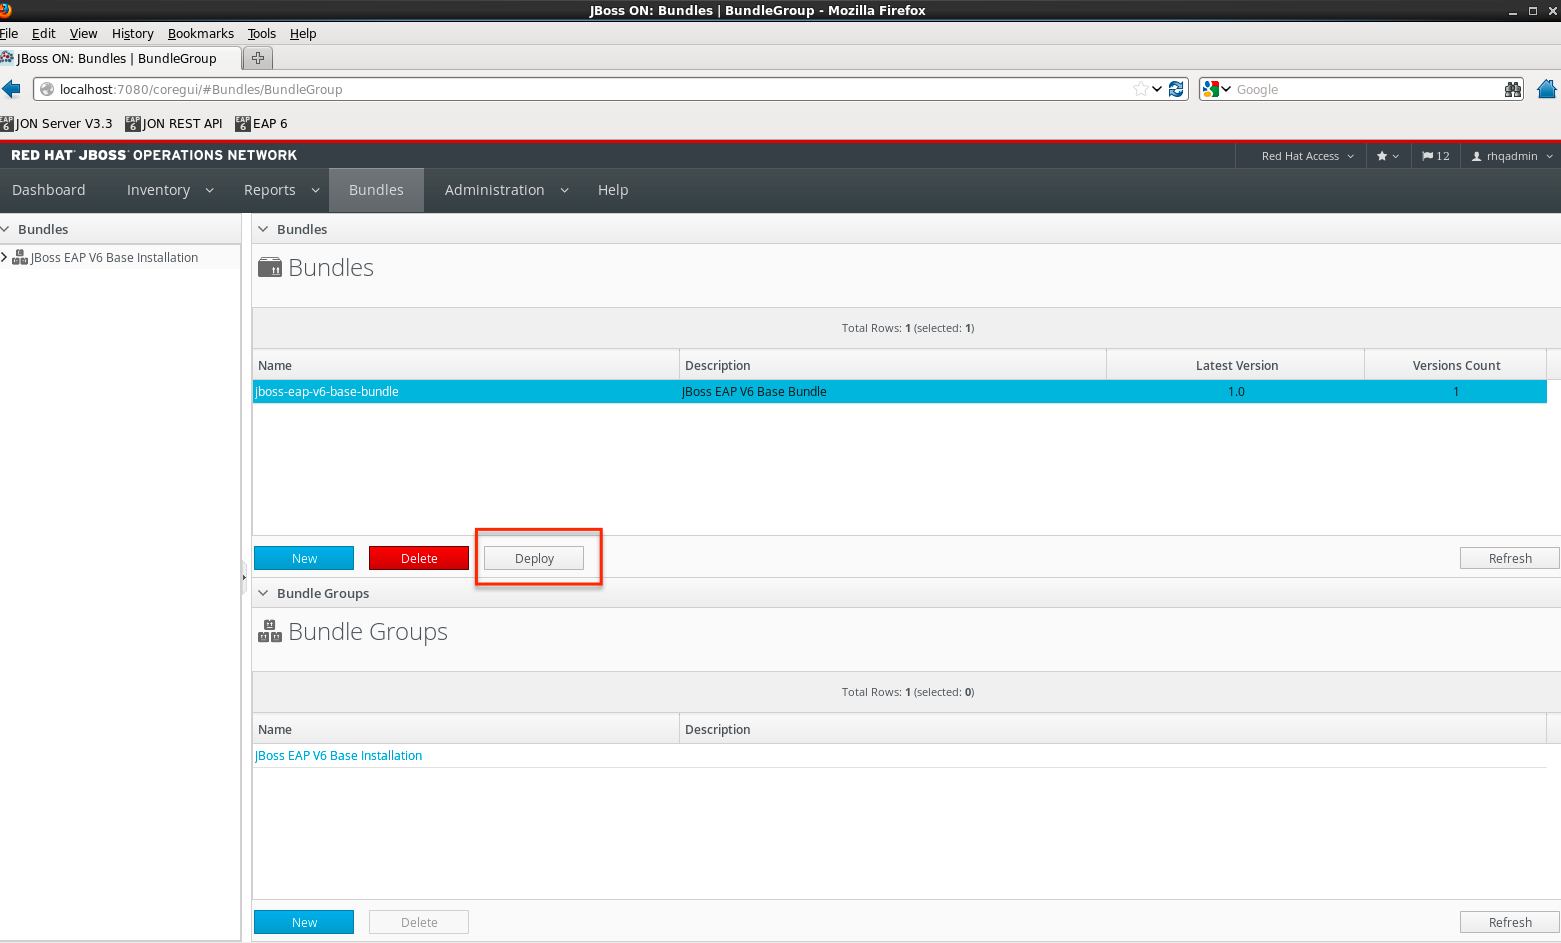This screenshot has width=1561, height=943.
Task: Sort bundle groups by Description column
Action: pos(1113,729)
